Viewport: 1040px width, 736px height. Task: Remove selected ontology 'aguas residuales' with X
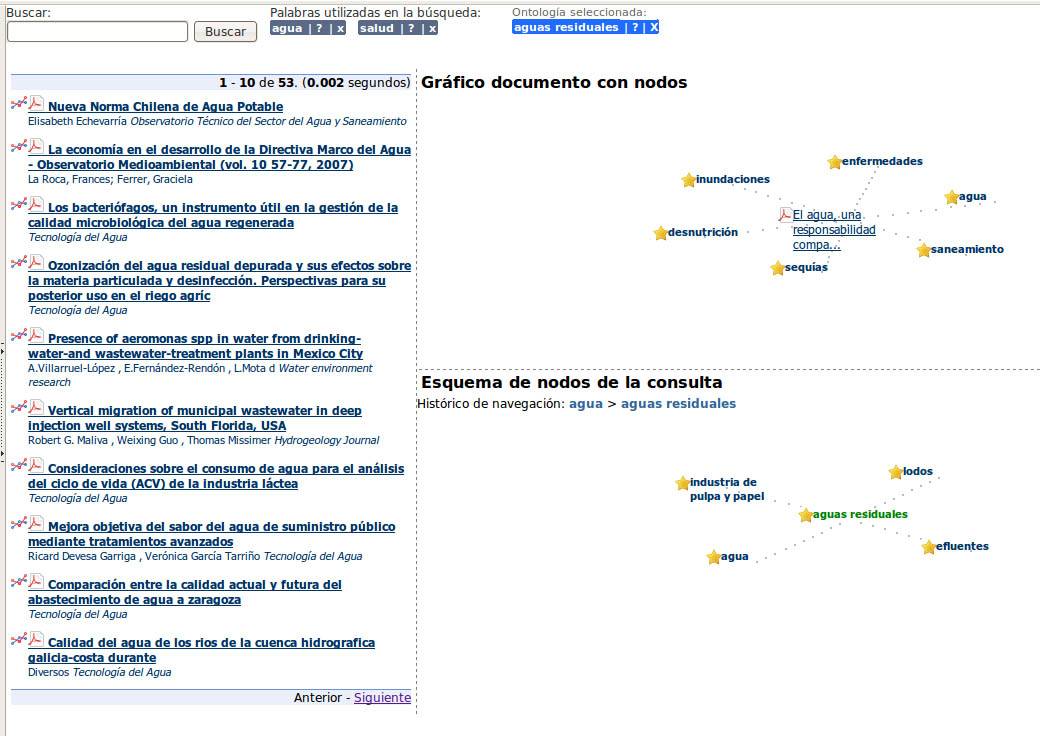point(654,27)
